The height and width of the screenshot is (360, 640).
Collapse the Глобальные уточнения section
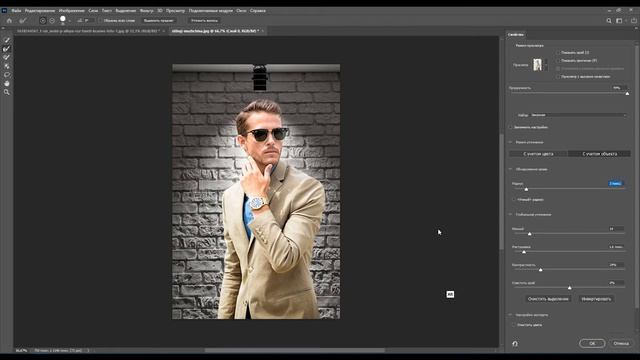pyautogui.click(x=510, y=214)
